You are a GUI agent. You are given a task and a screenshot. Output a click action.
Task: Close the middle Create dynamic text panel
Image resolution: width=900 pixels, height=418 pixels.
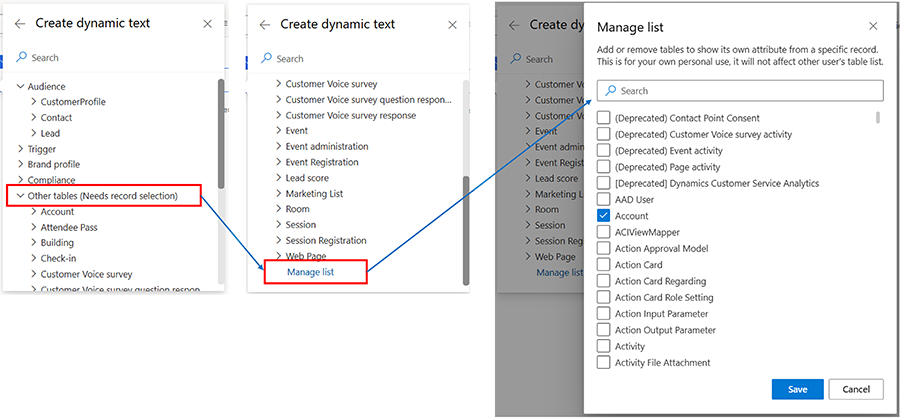click(452, 25)
